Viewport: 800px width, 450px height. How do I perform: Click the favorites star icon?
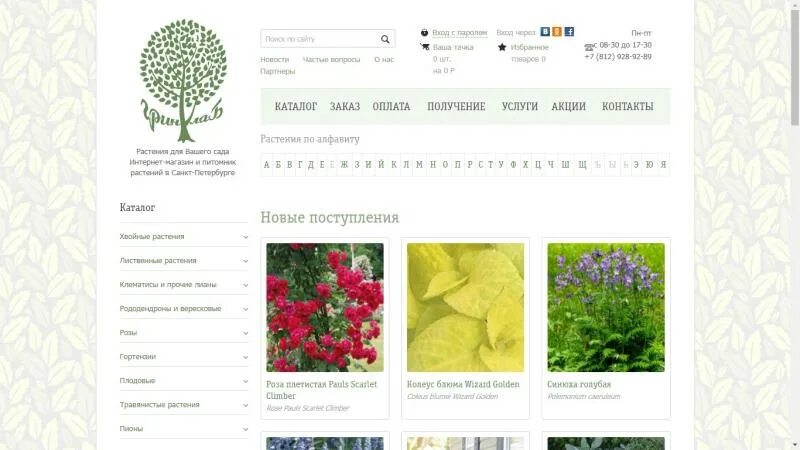click(502, 47)
